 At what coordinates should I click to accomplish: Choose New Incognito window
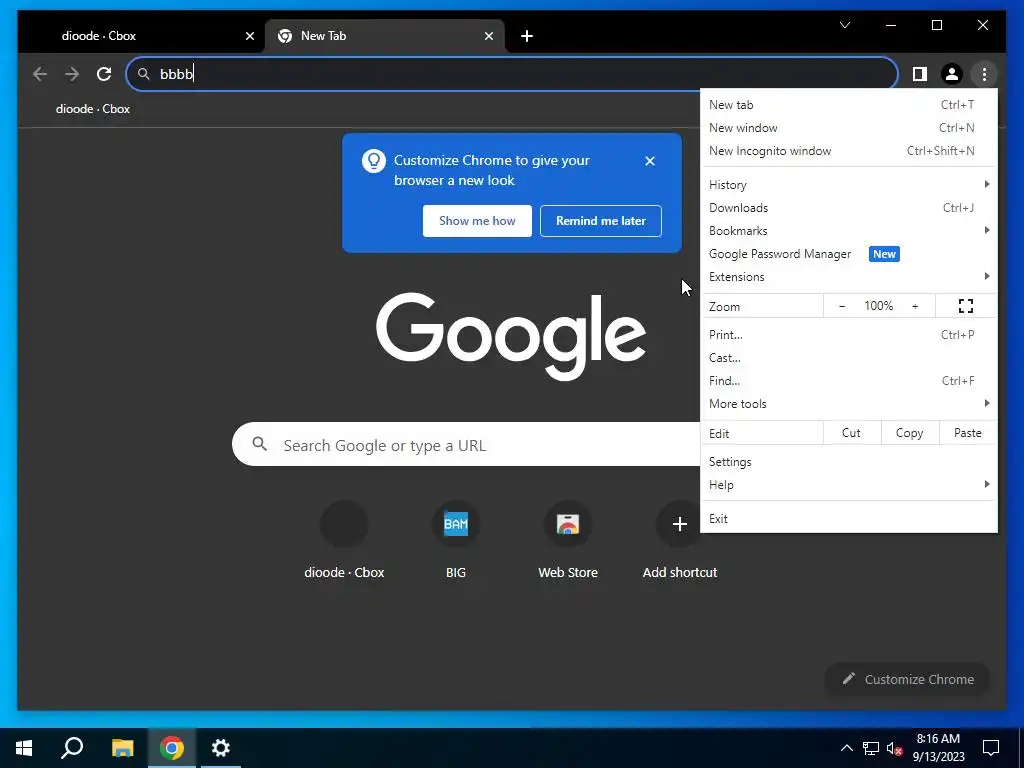pos(848,151)
